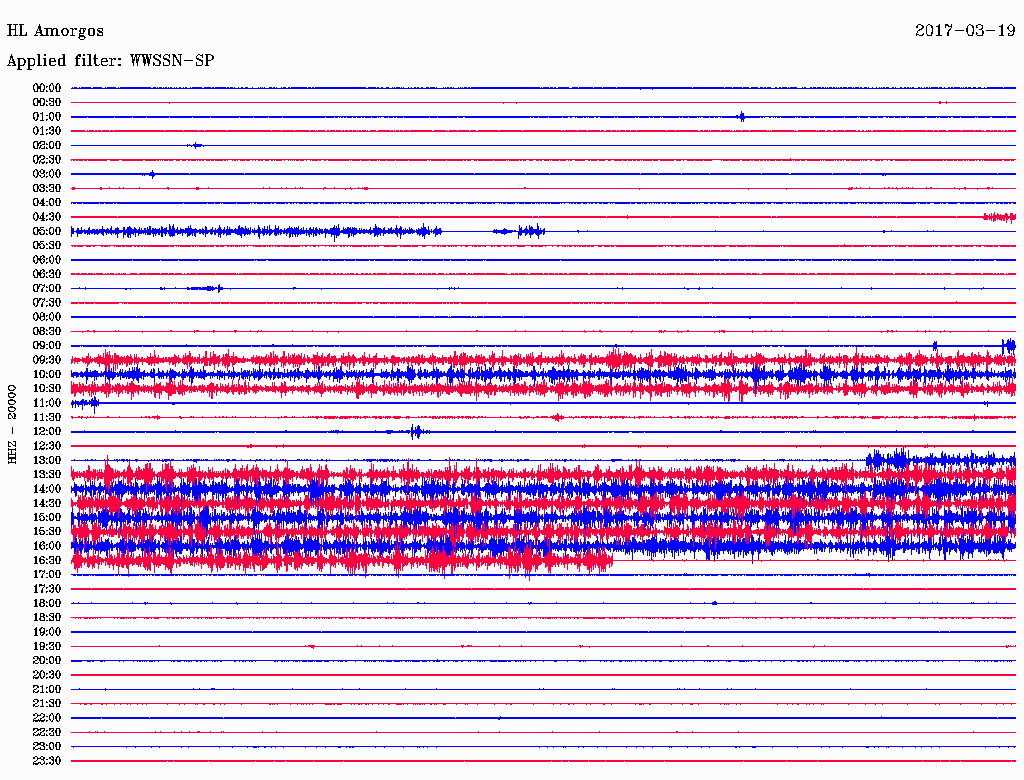Select the 19:30 time label
The image size is (1024, 780).
tap(47, 646)
